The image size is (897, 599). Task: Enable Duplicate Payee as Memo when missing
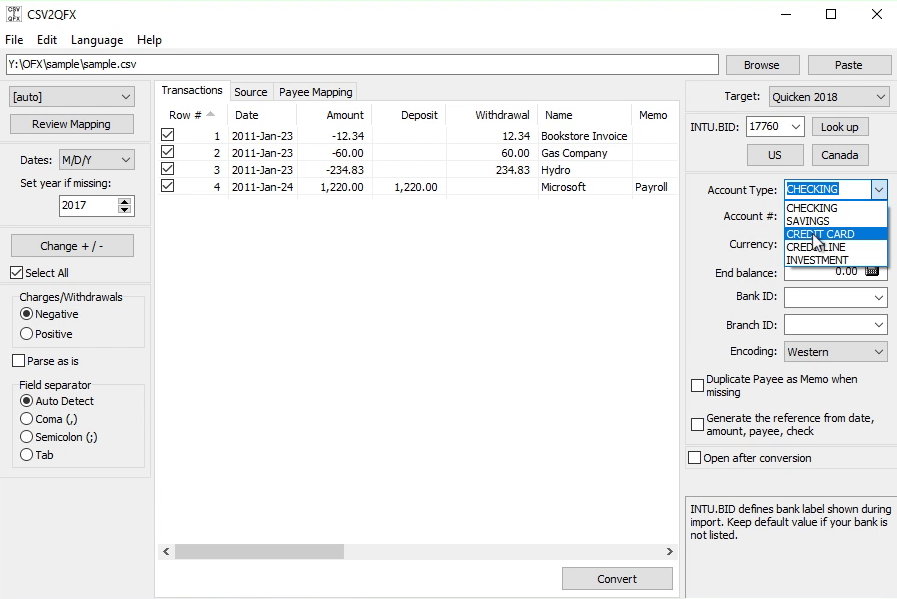(x=697, y=386)
